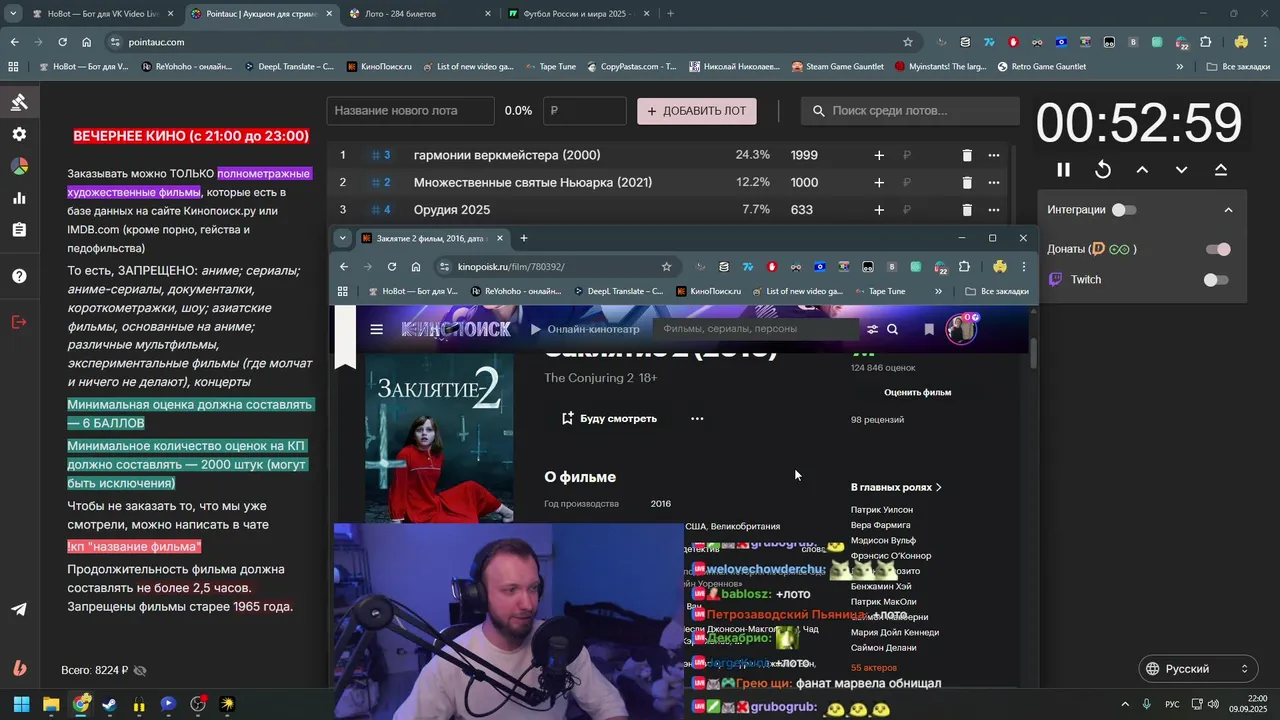The height and width of the screenshot is (720, 1280).
Task: Click Заклятие 2 movie poster
Action: point(439,437)
